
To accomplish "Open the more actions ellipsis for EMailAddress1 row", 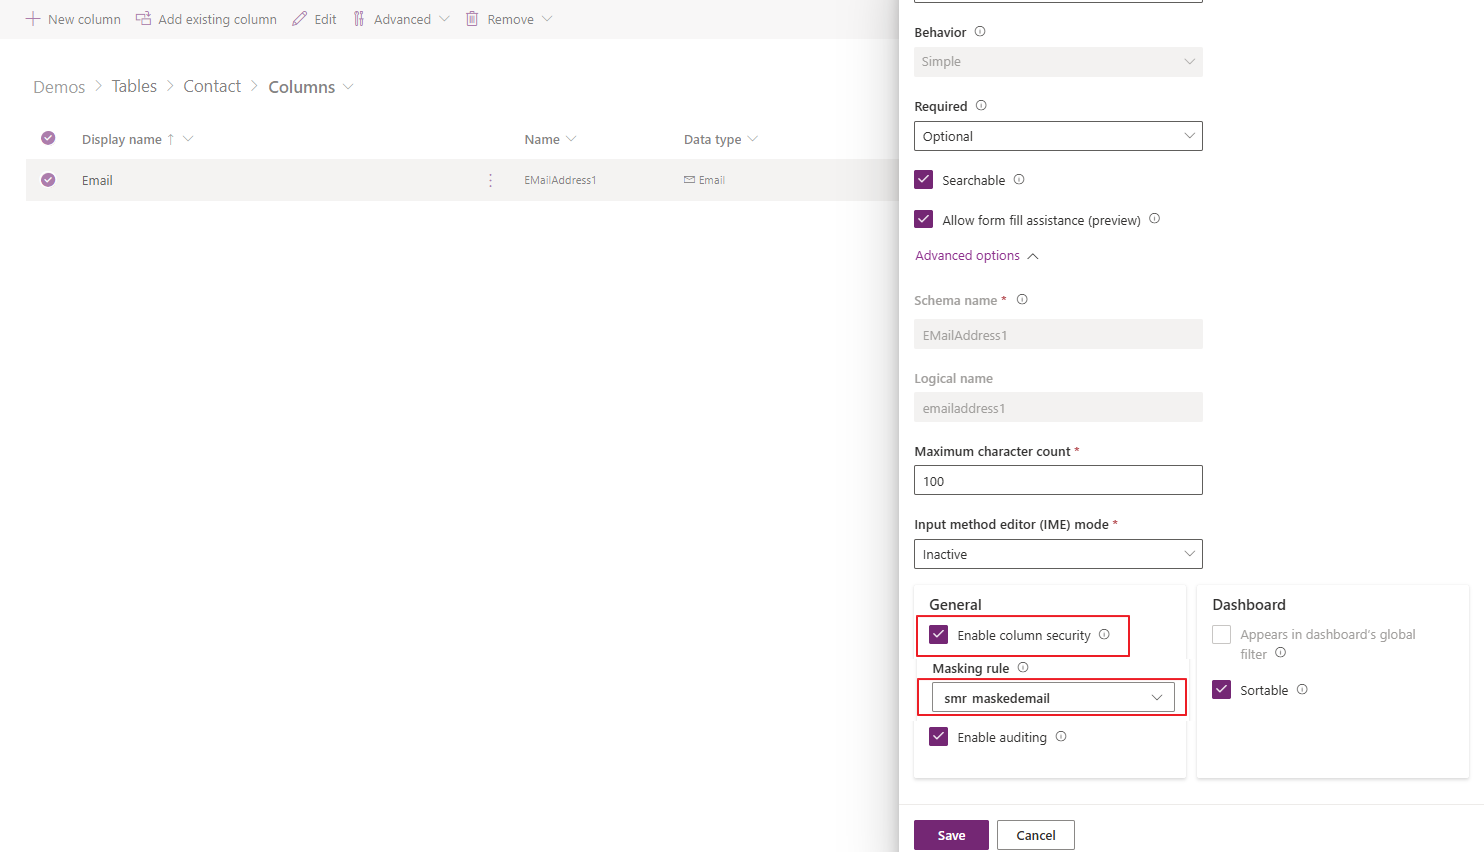I will coord(490,180).
